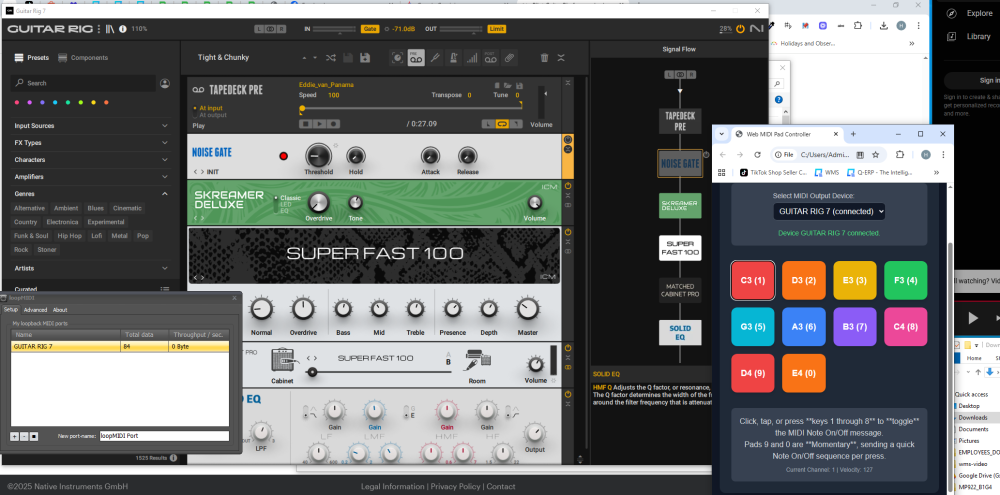Enable Tapedeck loop button
This screenshot has height=495, width=1000.
[x=503, y=124]
